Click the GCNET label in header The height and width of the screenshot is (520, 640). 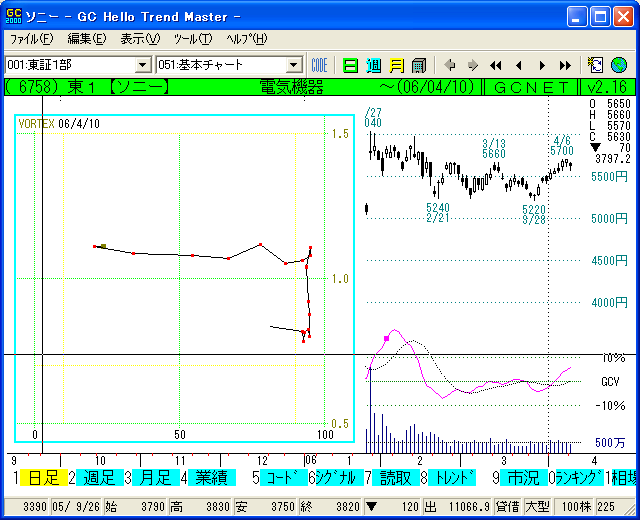coord(531,87)
